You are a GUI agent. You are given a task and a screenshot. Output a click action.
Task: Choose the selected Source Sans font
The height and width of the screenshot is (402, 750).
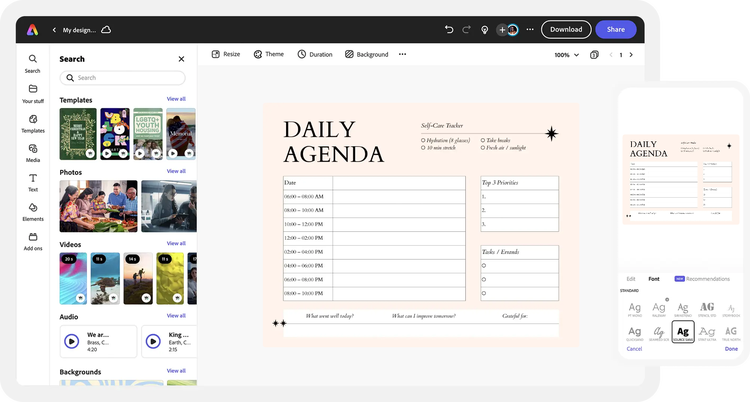[x=683, y=332]
